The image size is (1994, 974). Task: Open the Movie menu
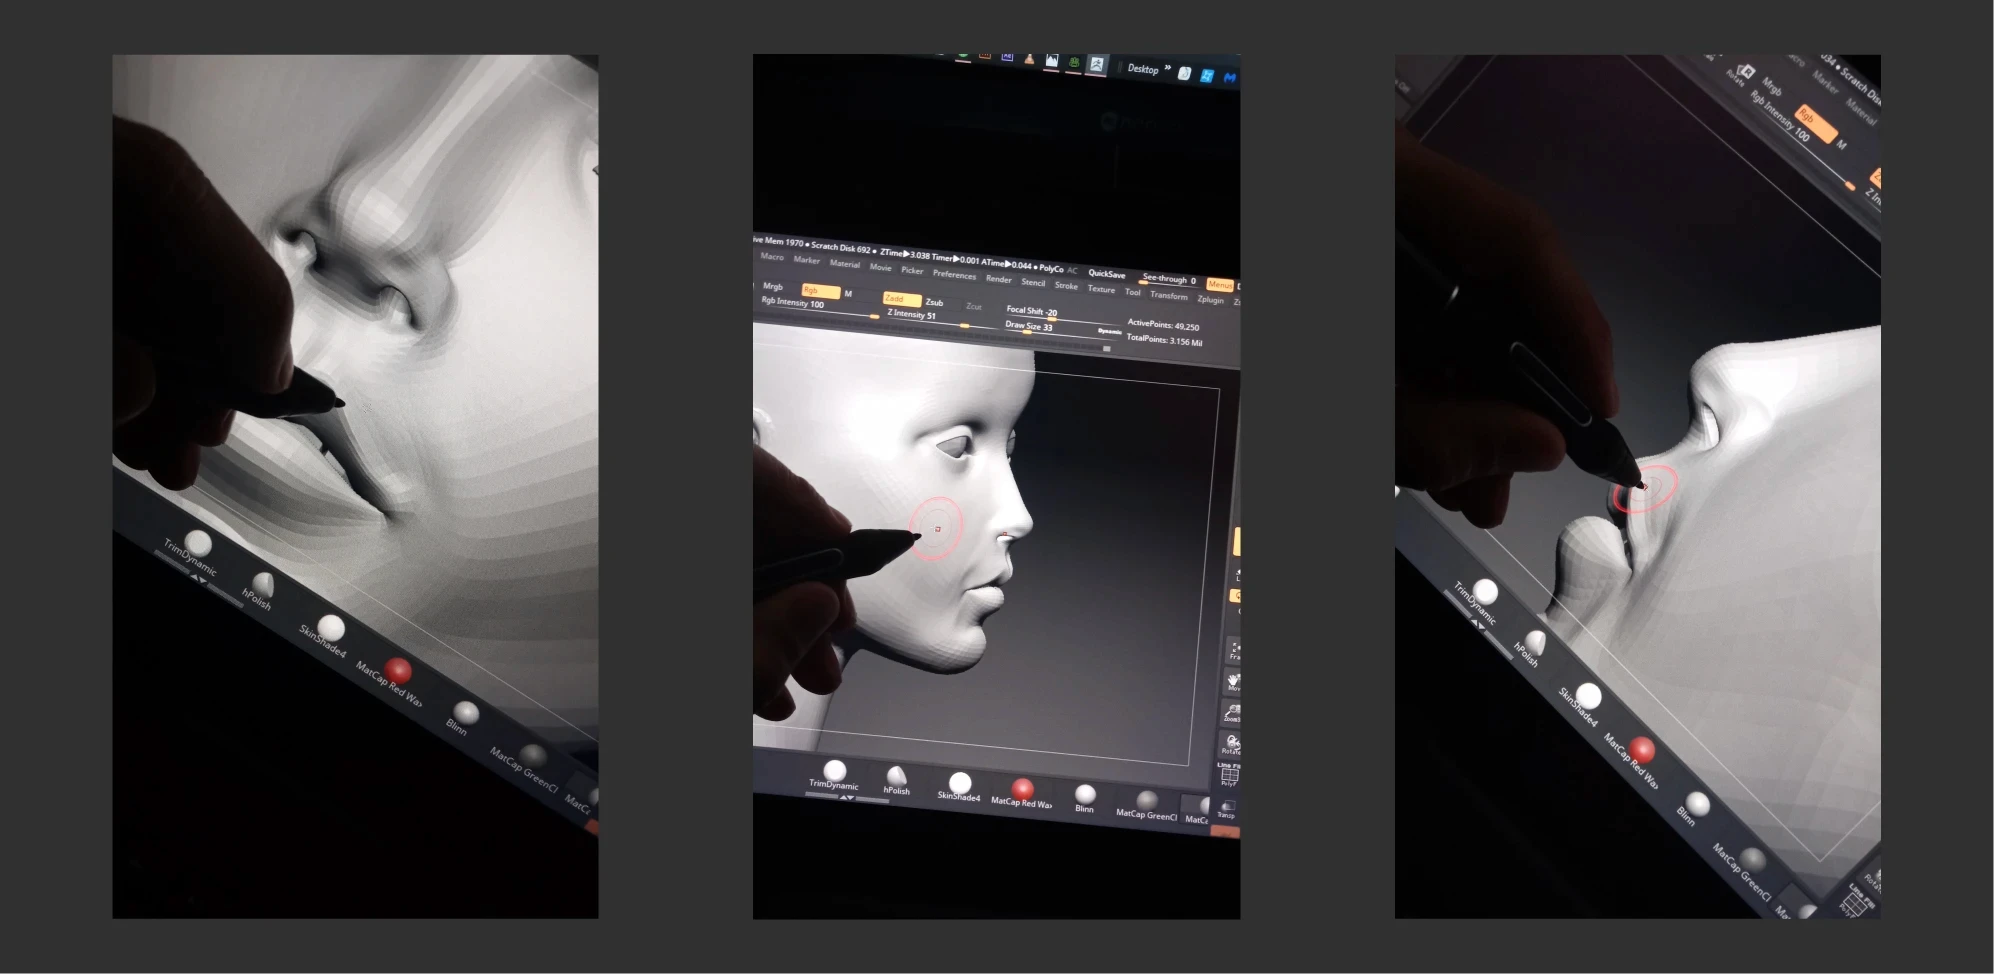coord(880,267)
